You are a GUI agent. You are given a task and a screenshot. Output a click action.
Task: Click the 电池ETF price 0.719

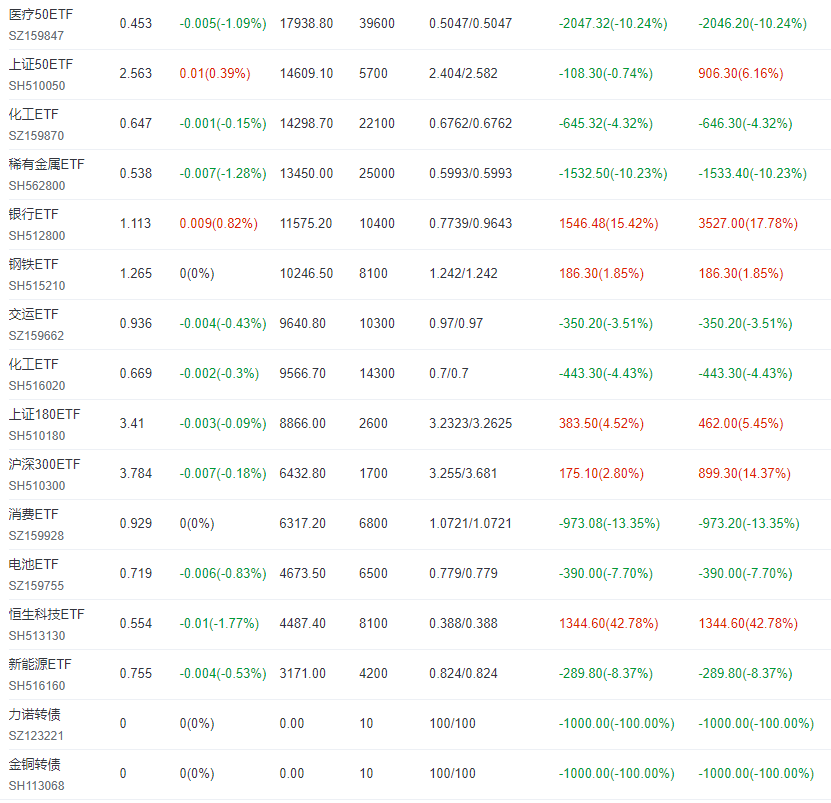click(x=136, y=573)
